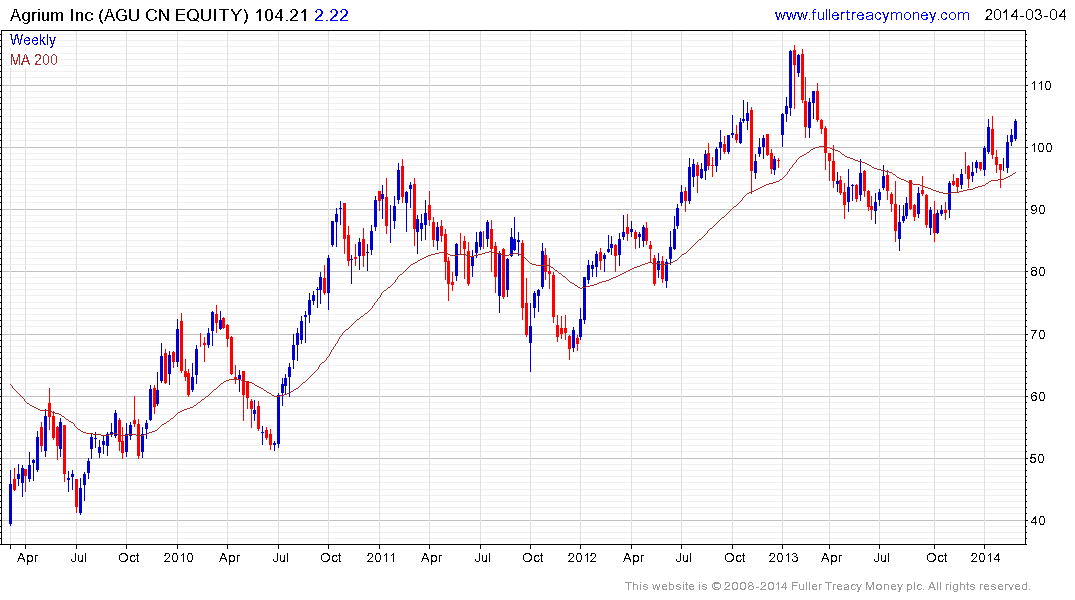Click the 110 price axis label
1075x600 pixels.
1041,86
